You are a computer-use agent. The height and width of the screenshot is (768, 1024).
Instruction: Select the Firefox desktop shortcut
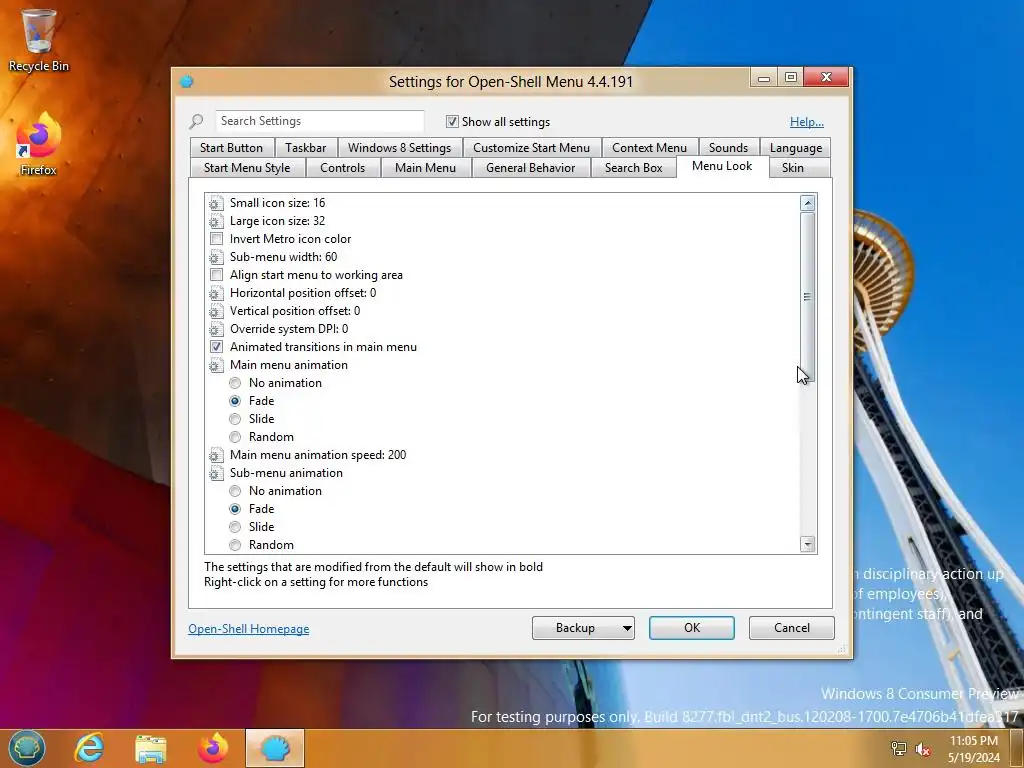coord(39,144)
